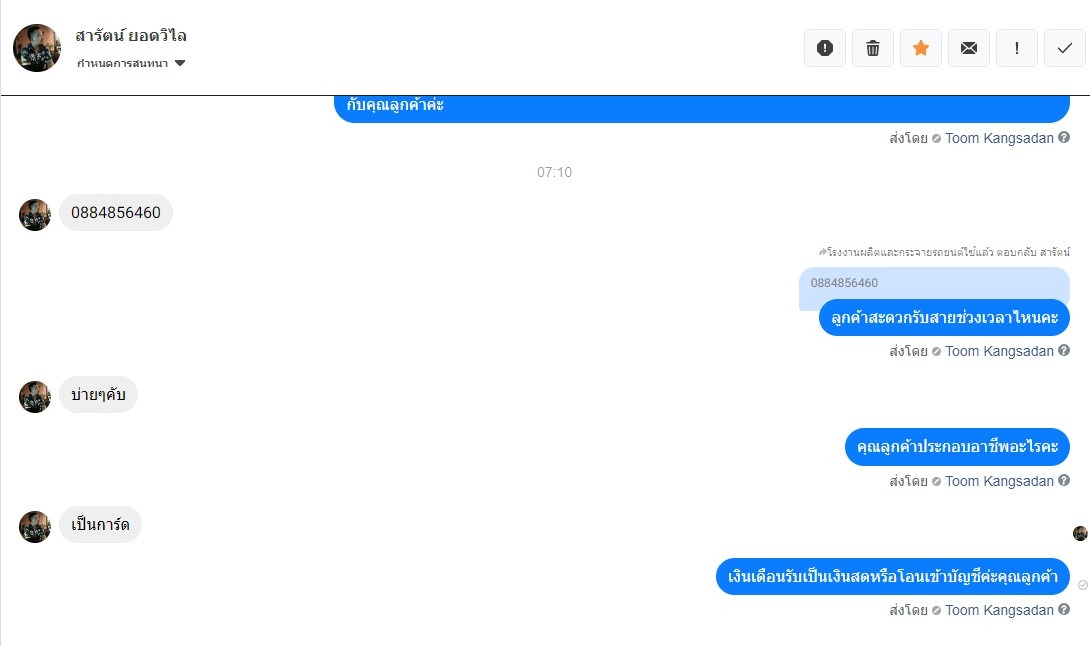
Task: Mark conversation as unread with envelope icon
Action: point(968,48)
